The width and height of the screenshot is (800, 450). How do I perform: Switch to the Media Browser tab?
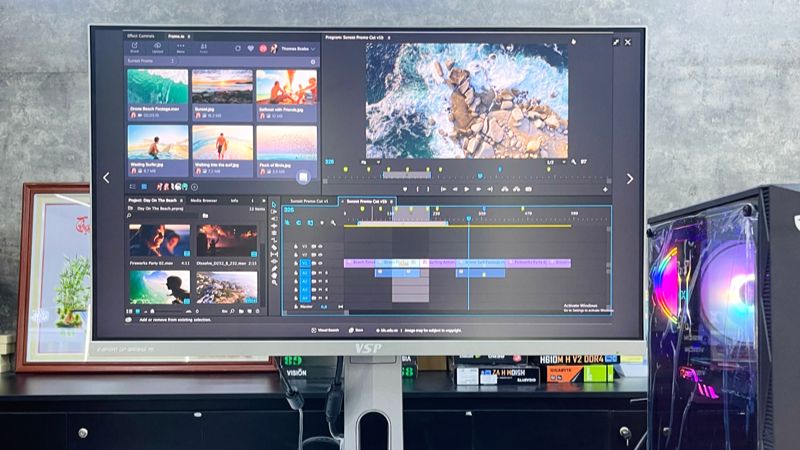pyautogui.click(x=204, y=201)
